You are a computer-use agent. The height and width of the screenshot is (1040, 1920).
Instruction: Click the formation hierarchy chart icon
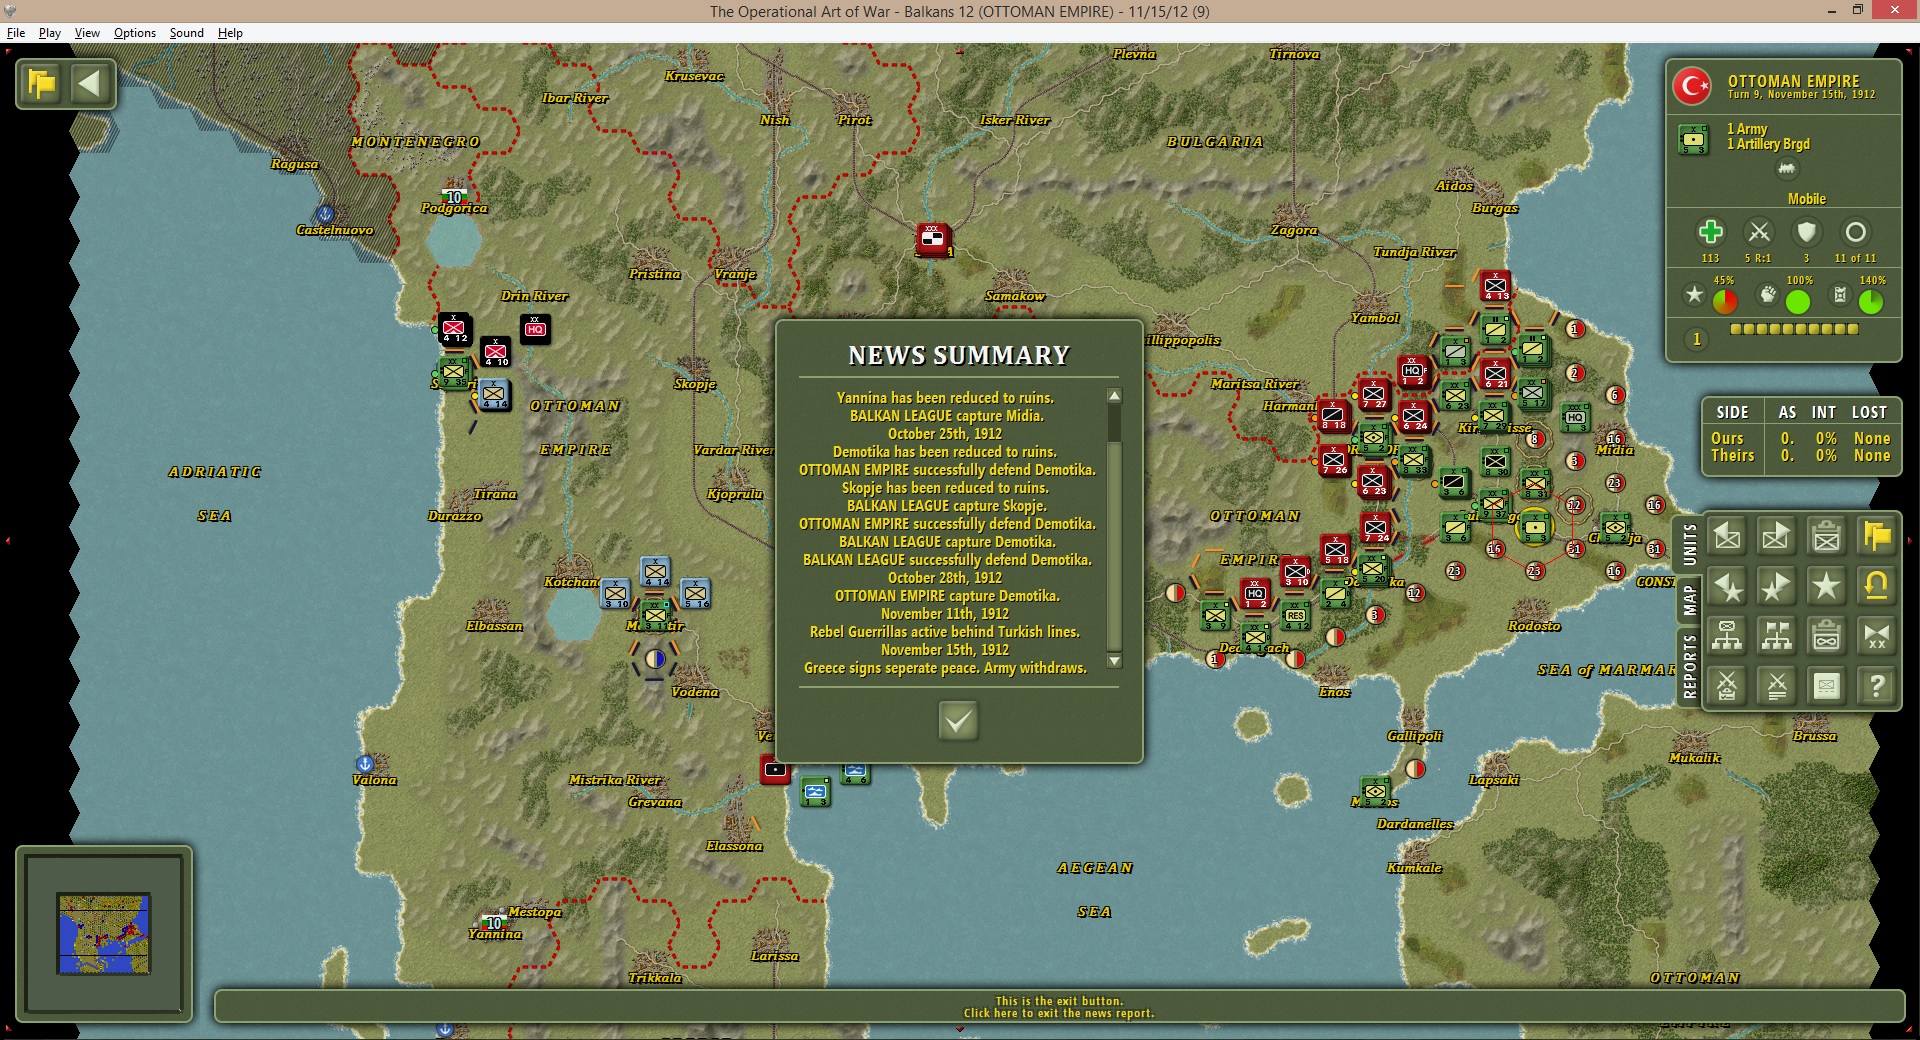(x=1727, y=636)
